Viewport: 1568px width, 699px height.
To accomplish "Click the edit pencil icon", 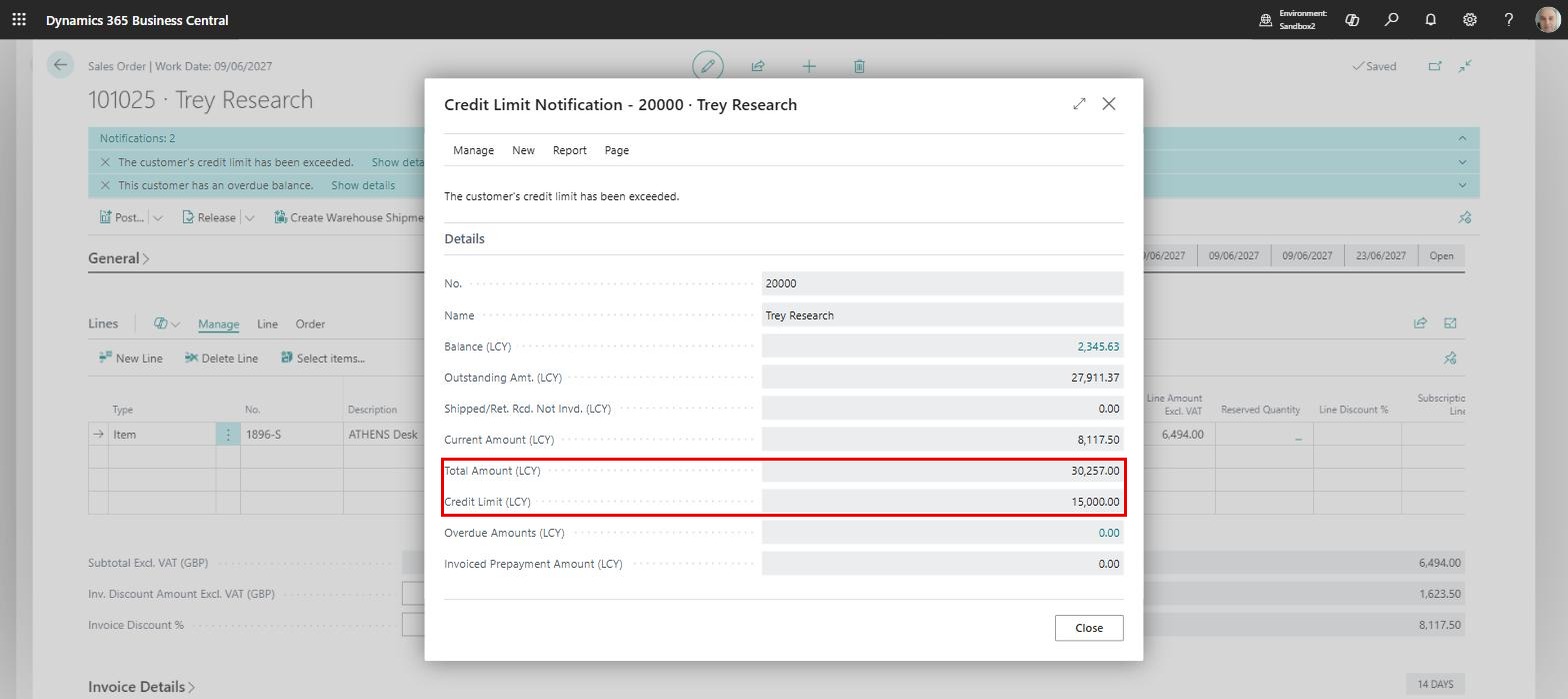I will tap(708, 66).
